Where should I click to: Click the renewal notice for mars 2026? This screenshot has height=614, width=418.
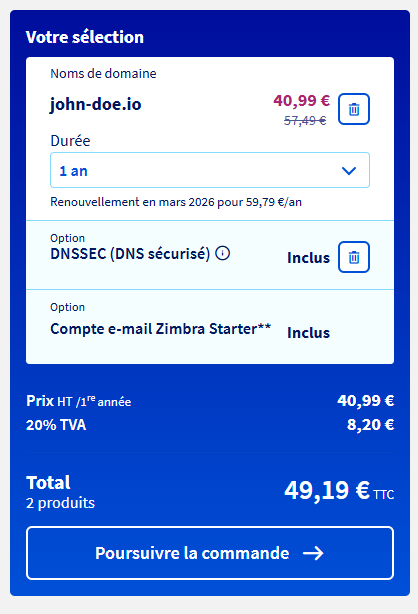tap(176, 202)
